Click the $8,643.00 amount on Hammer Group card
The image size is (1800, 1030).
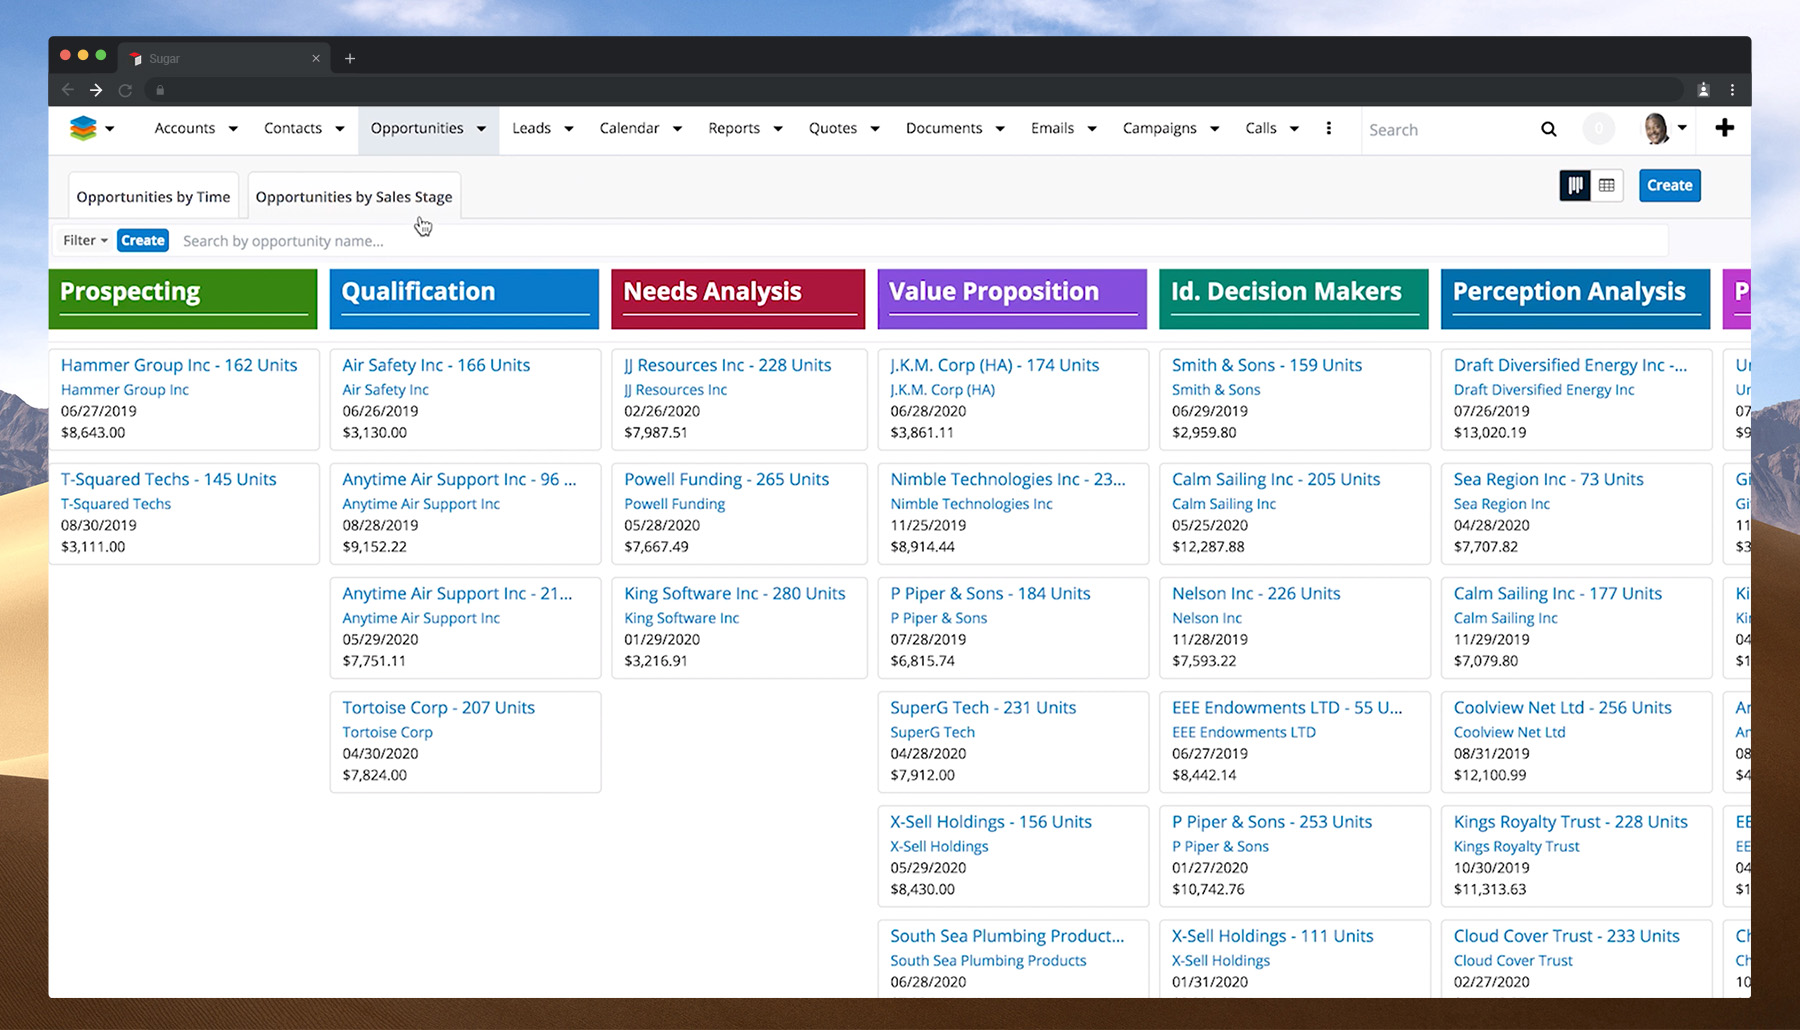(x=93, y=433)
